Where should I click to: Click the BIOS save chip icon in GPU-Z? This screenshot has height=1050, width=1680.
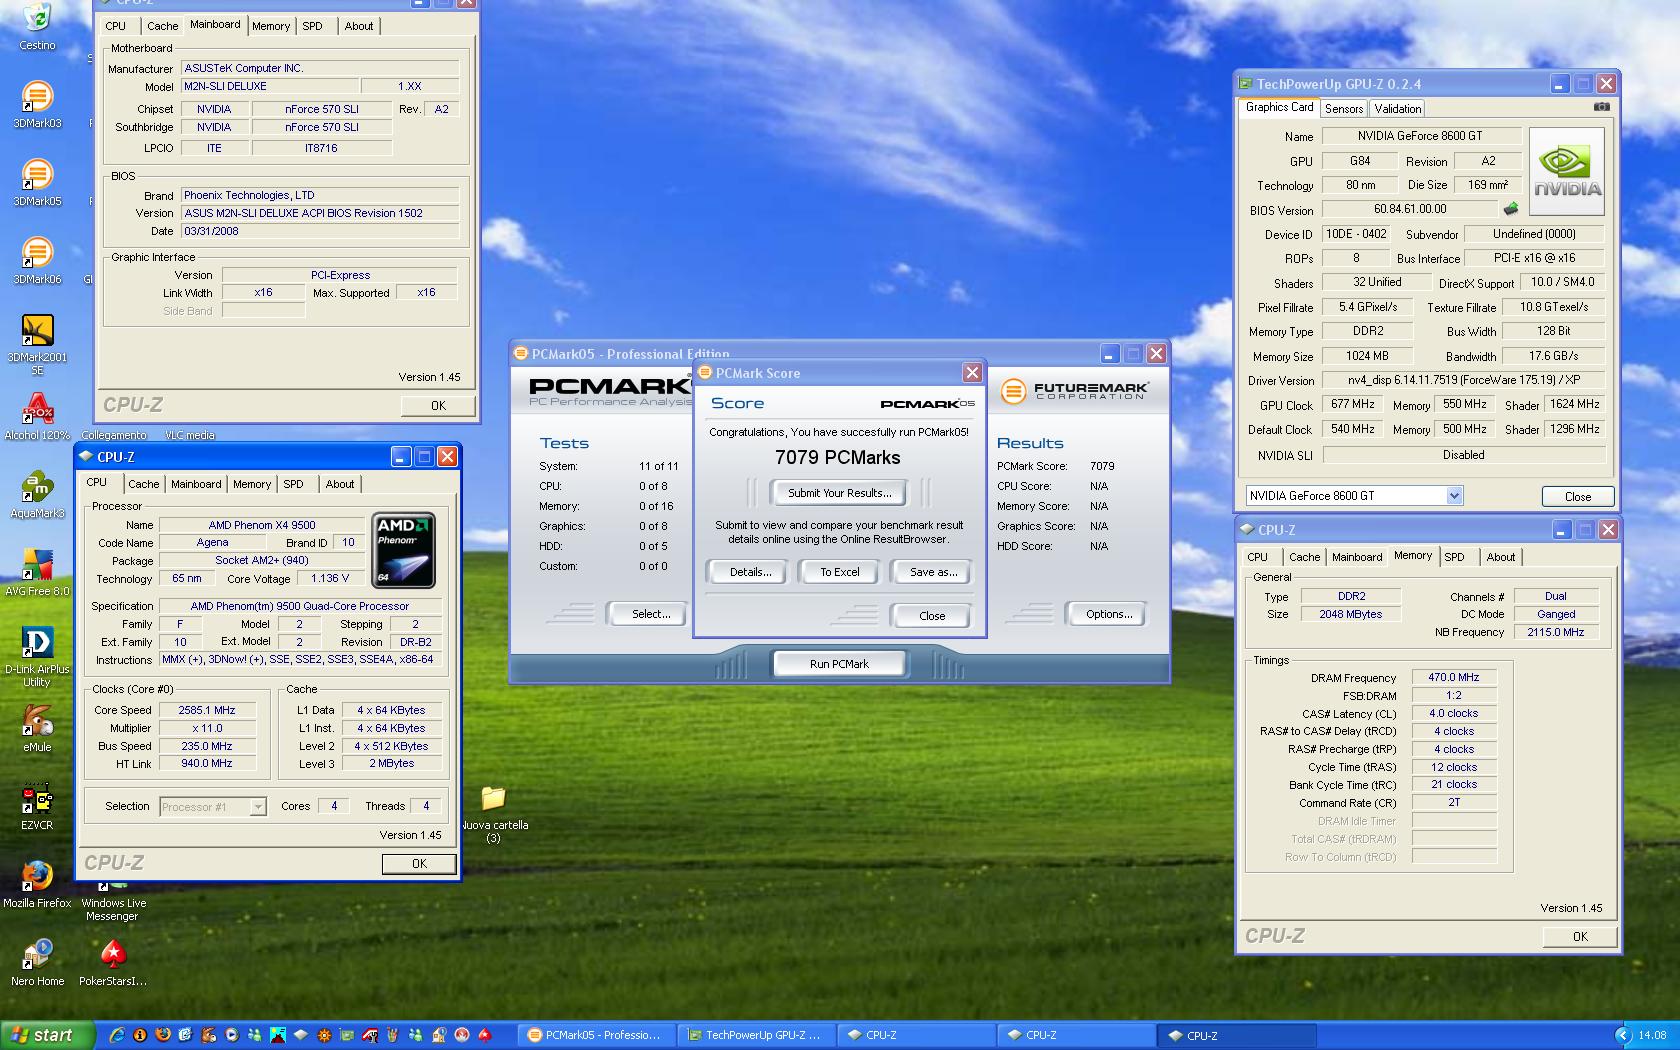[1511, 209]
